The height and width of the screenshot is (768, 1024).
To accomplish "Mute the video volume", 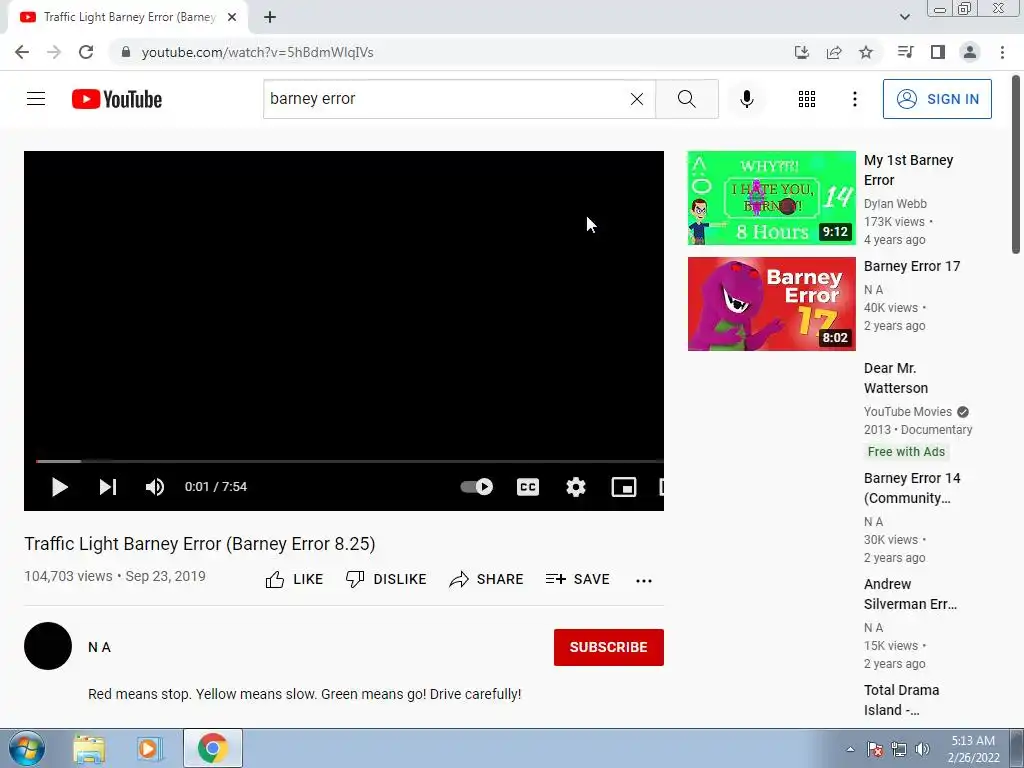I will pyautogui.click(x=155, y=487).
